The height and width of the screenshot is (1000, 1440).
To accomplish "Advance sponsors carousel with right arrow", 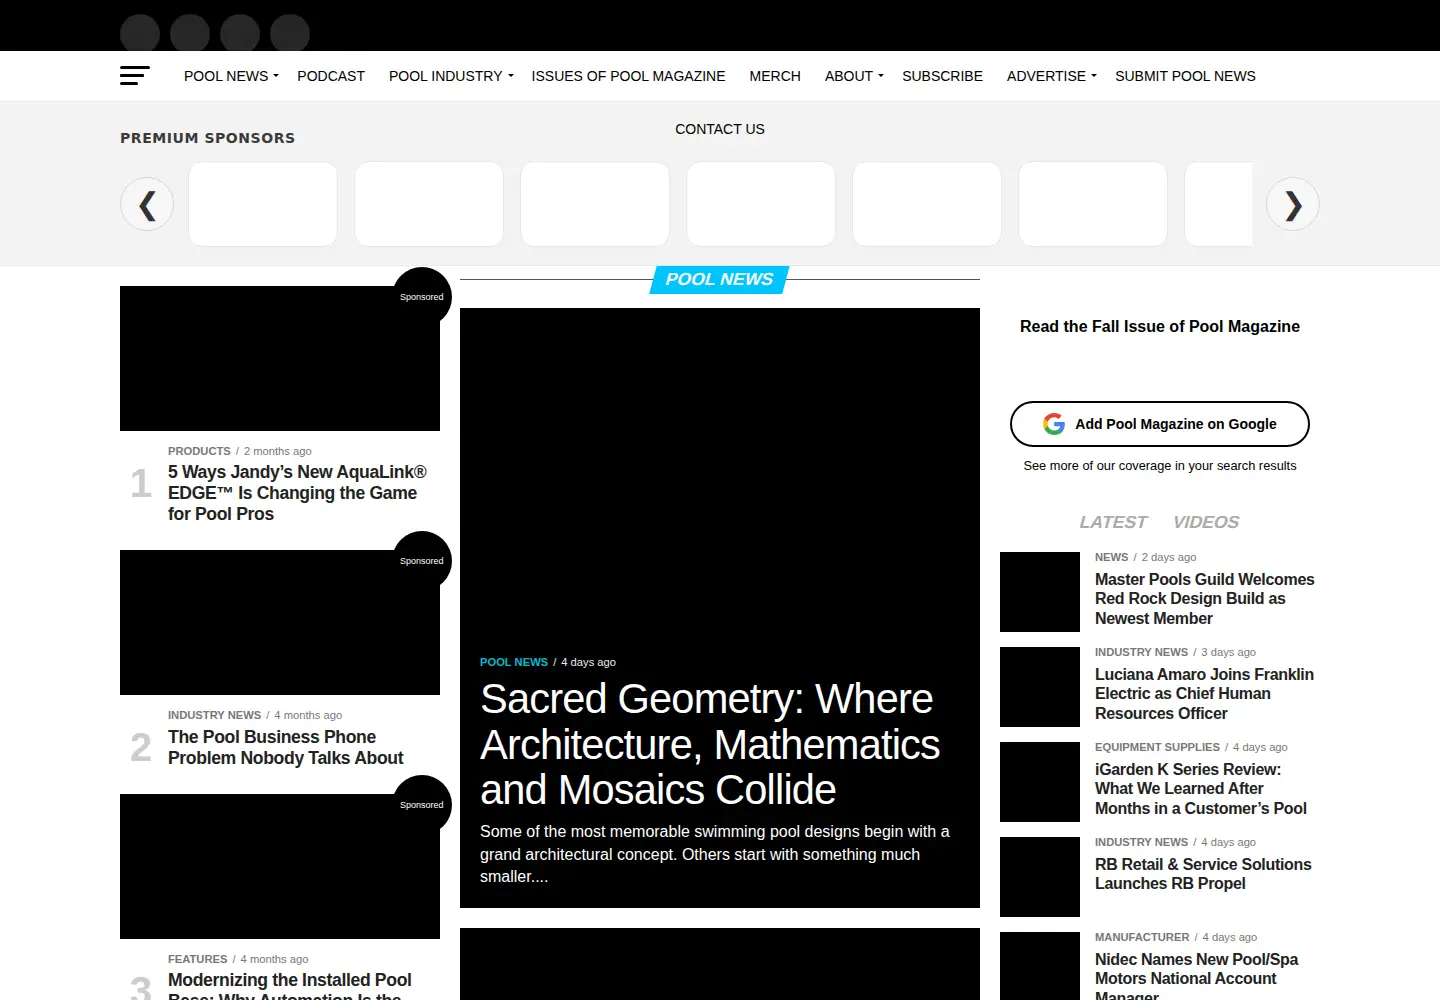I will coord(1293,204).
